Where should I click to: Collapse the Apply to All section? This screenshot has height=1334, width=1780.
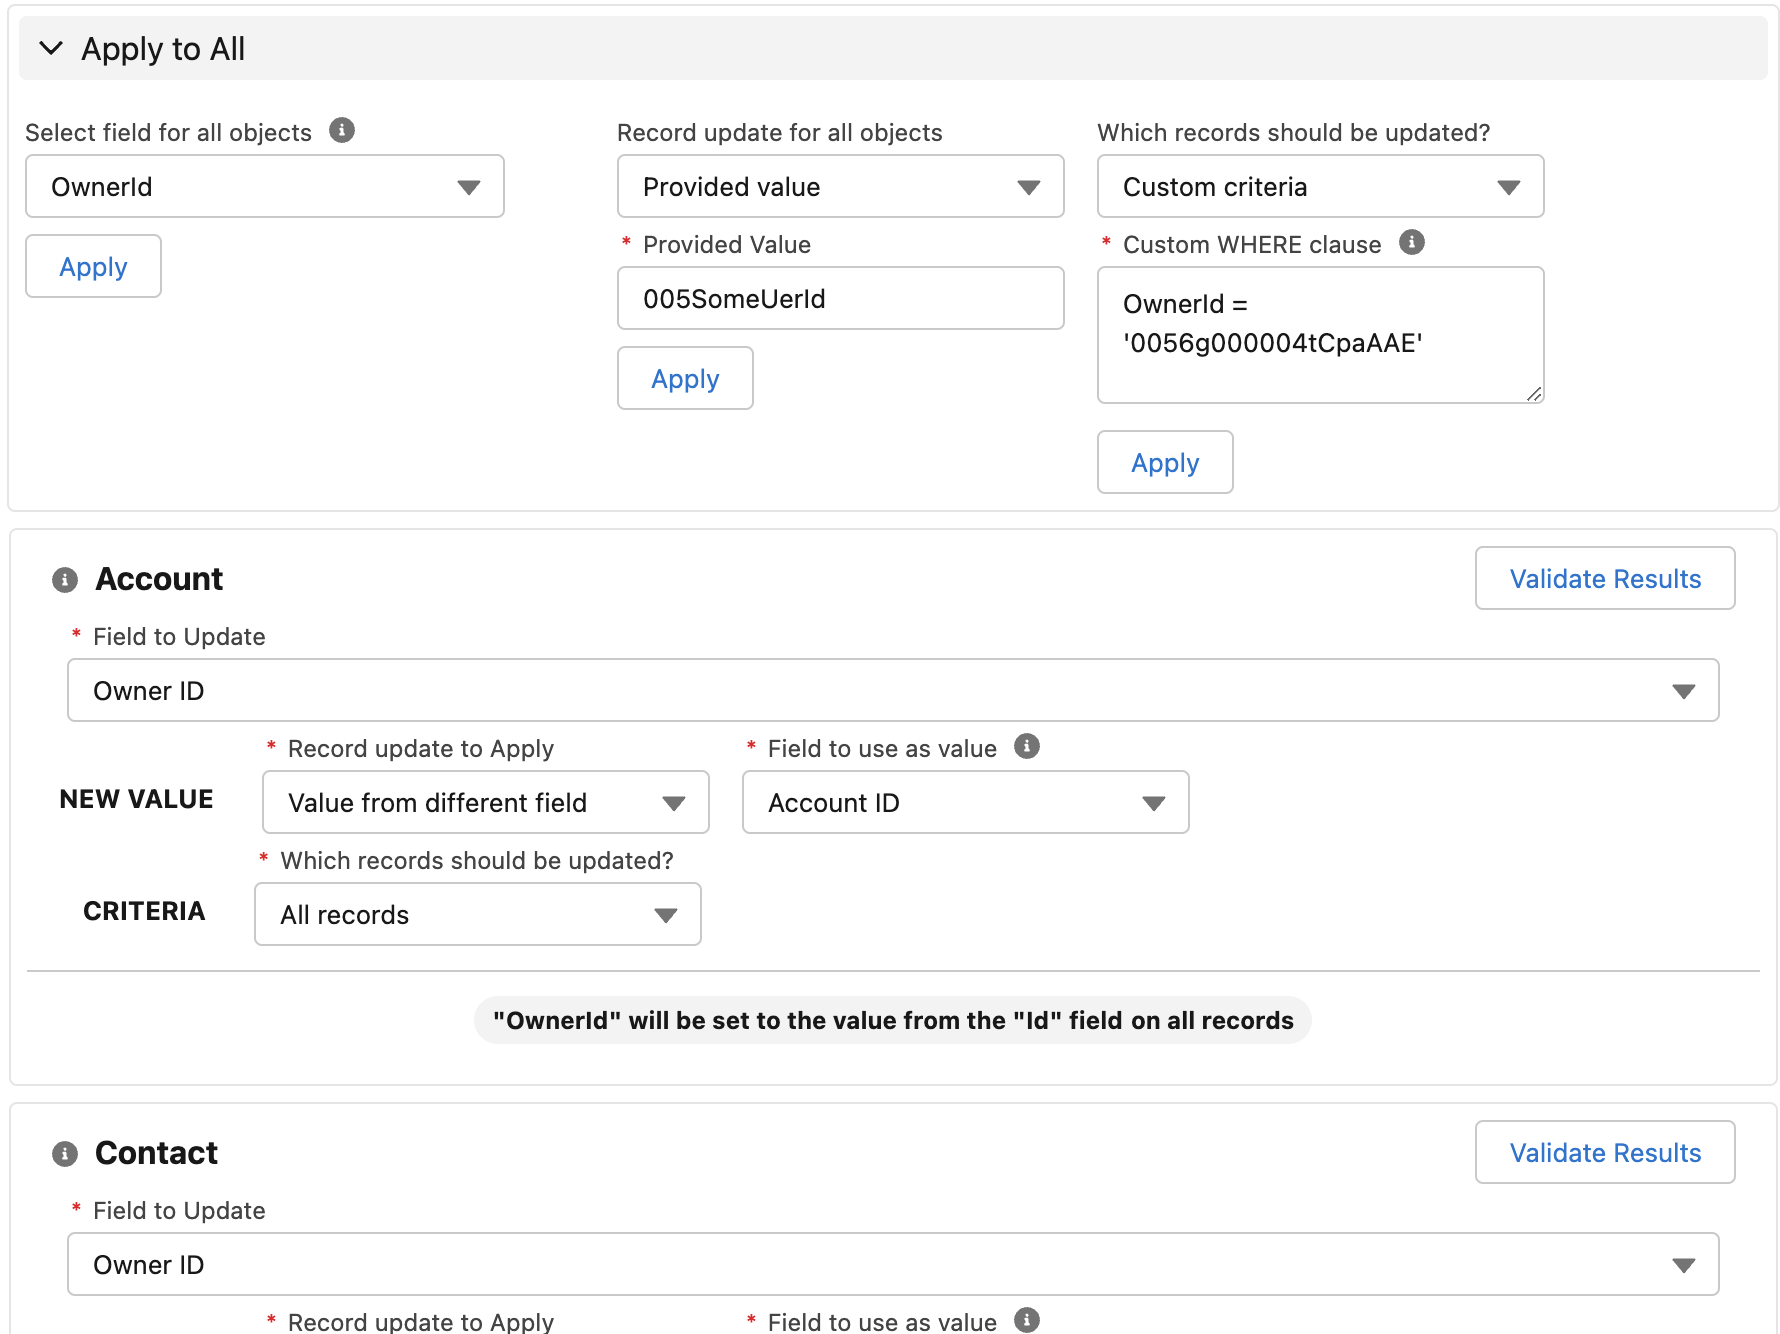tap(51, 48)
